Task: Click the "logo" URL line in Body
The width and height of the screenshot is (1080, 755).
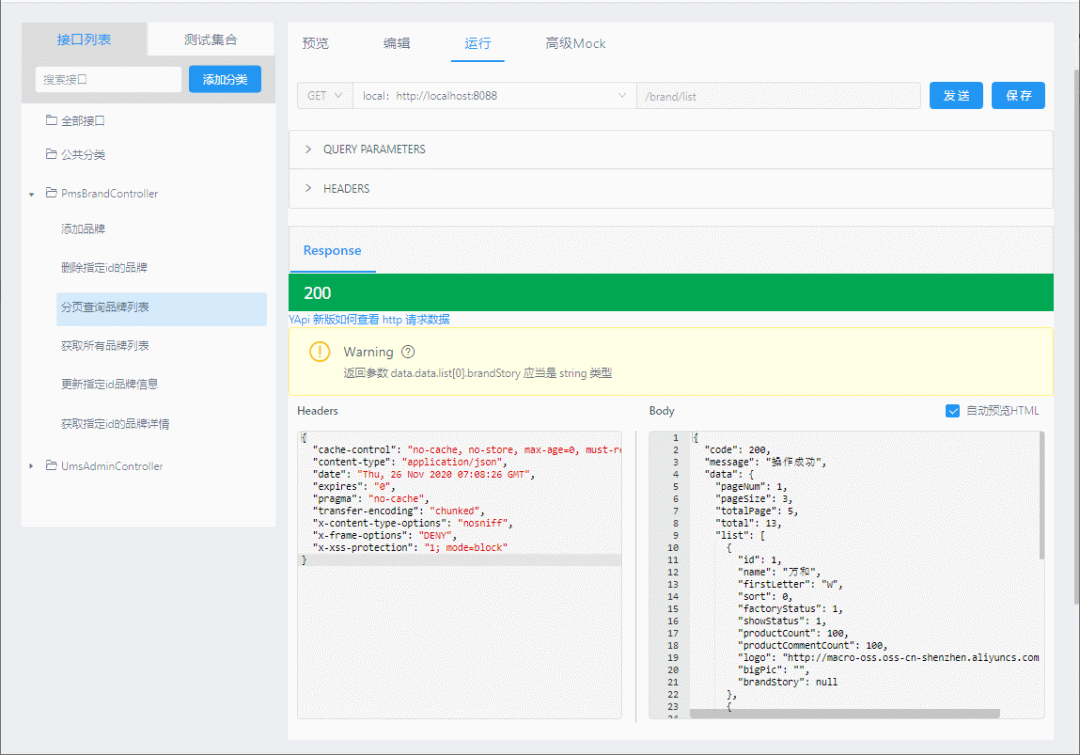Action: tap(888, 657)
